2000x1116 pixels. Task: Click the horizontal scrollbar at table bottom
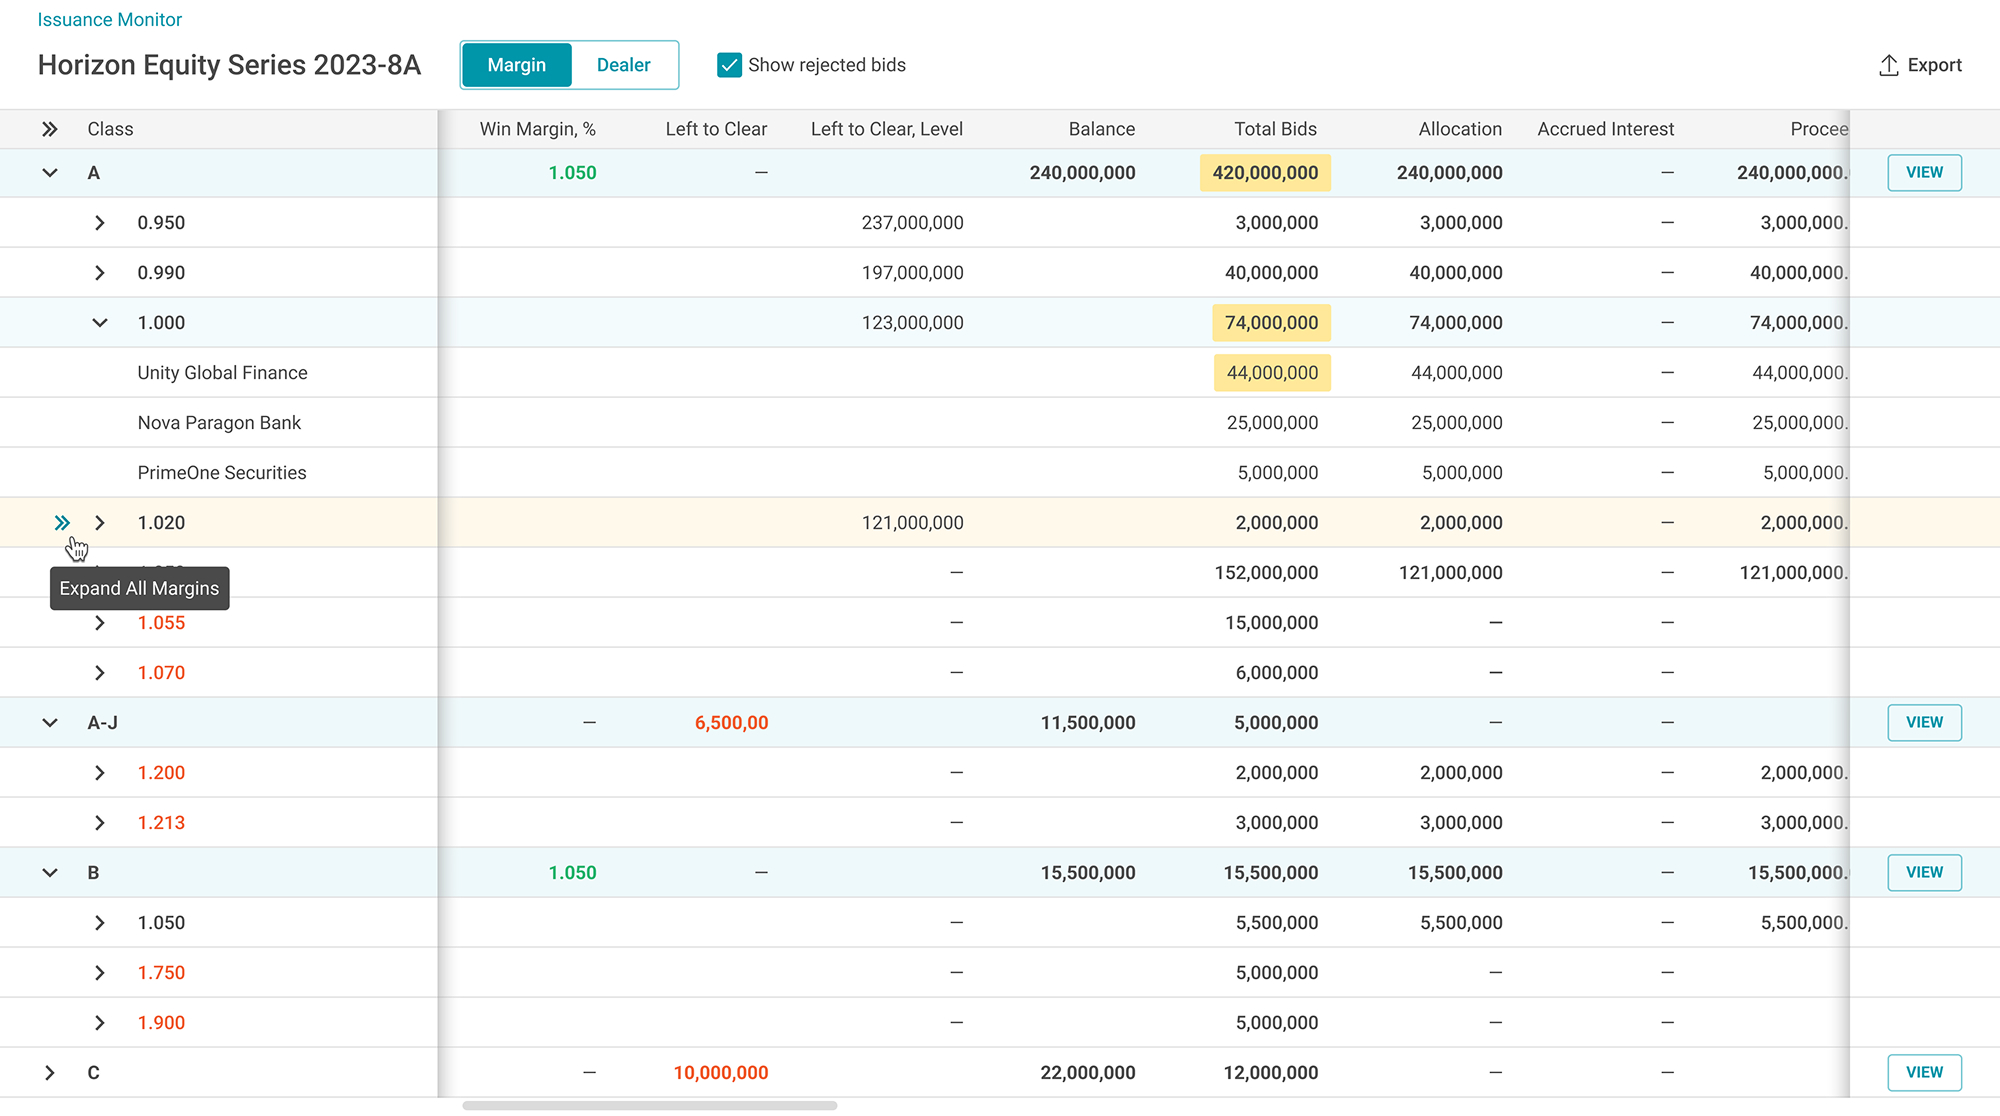pos(650,1106)
